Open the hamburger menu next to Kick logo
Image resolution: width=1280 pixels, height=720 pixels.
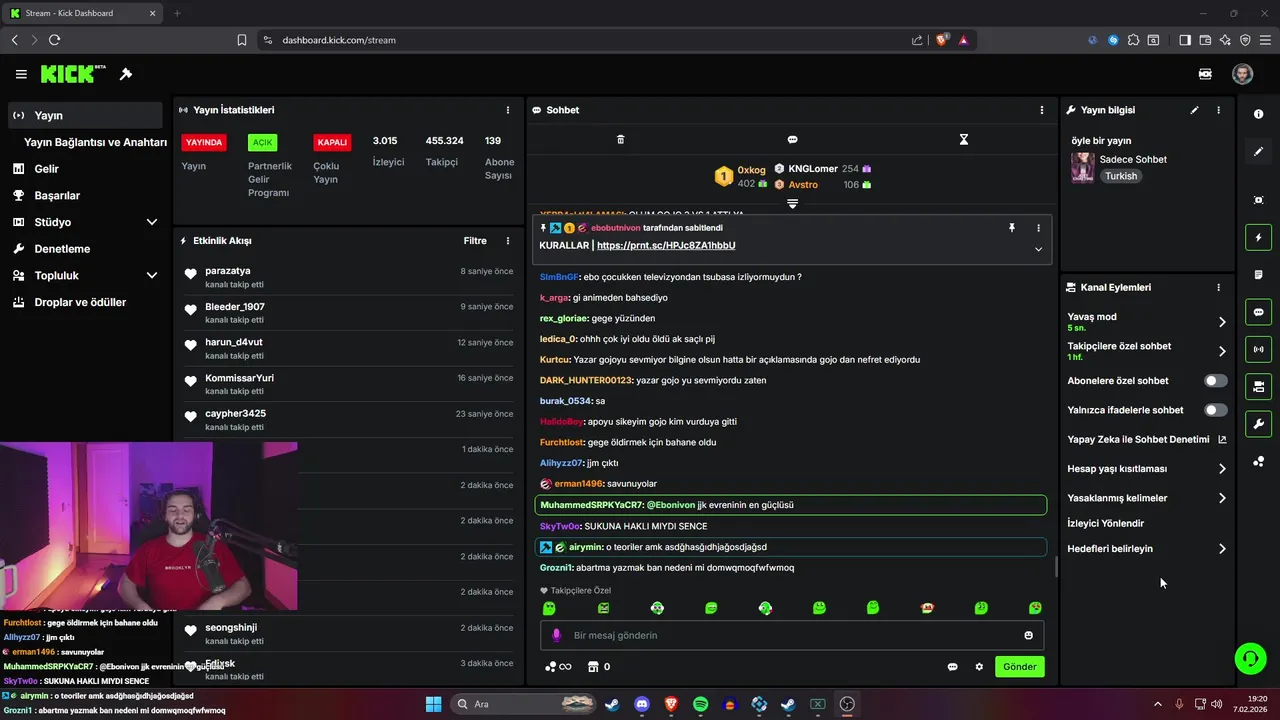(x=21, y=74)
